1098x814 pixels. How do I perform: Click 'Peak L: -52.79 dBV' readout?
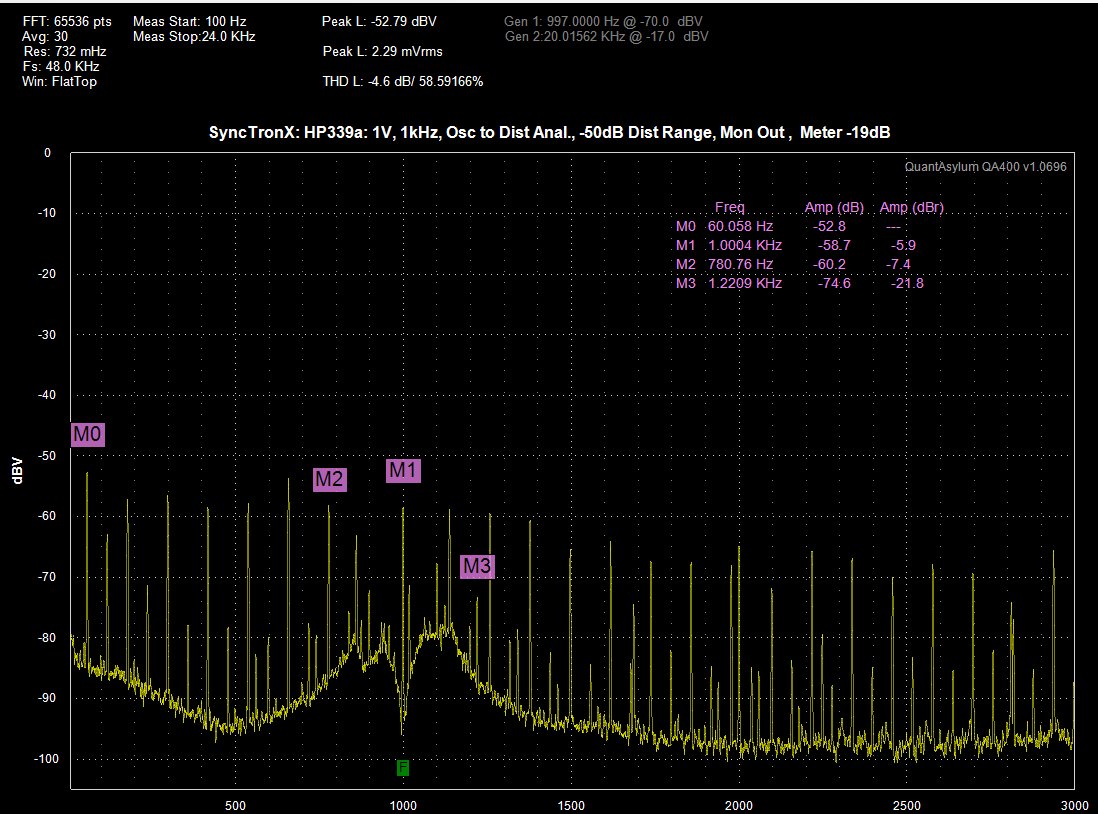coord(379,22)
